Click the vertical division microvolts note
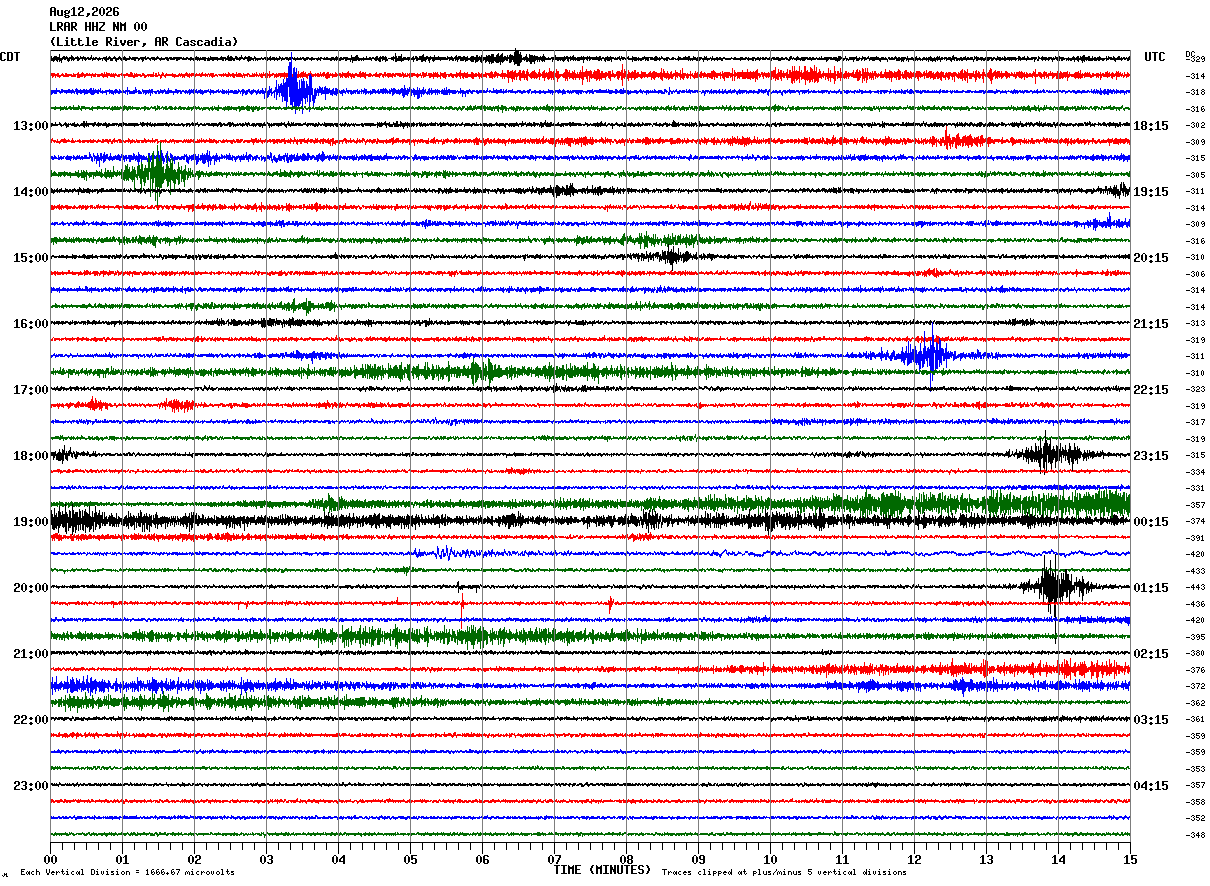The height and width of the screenshot is (886, 1210). click(127, 872)
